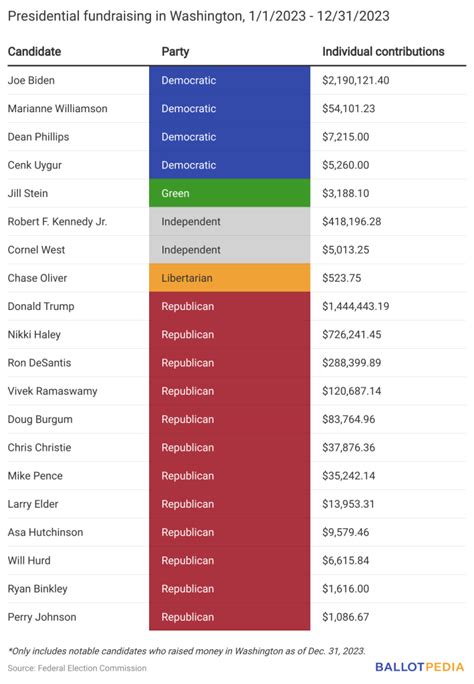The width and height of the screenshot is (474, 684).
Task: Click the Federal Election Commission source text
Action: [77, 668]
